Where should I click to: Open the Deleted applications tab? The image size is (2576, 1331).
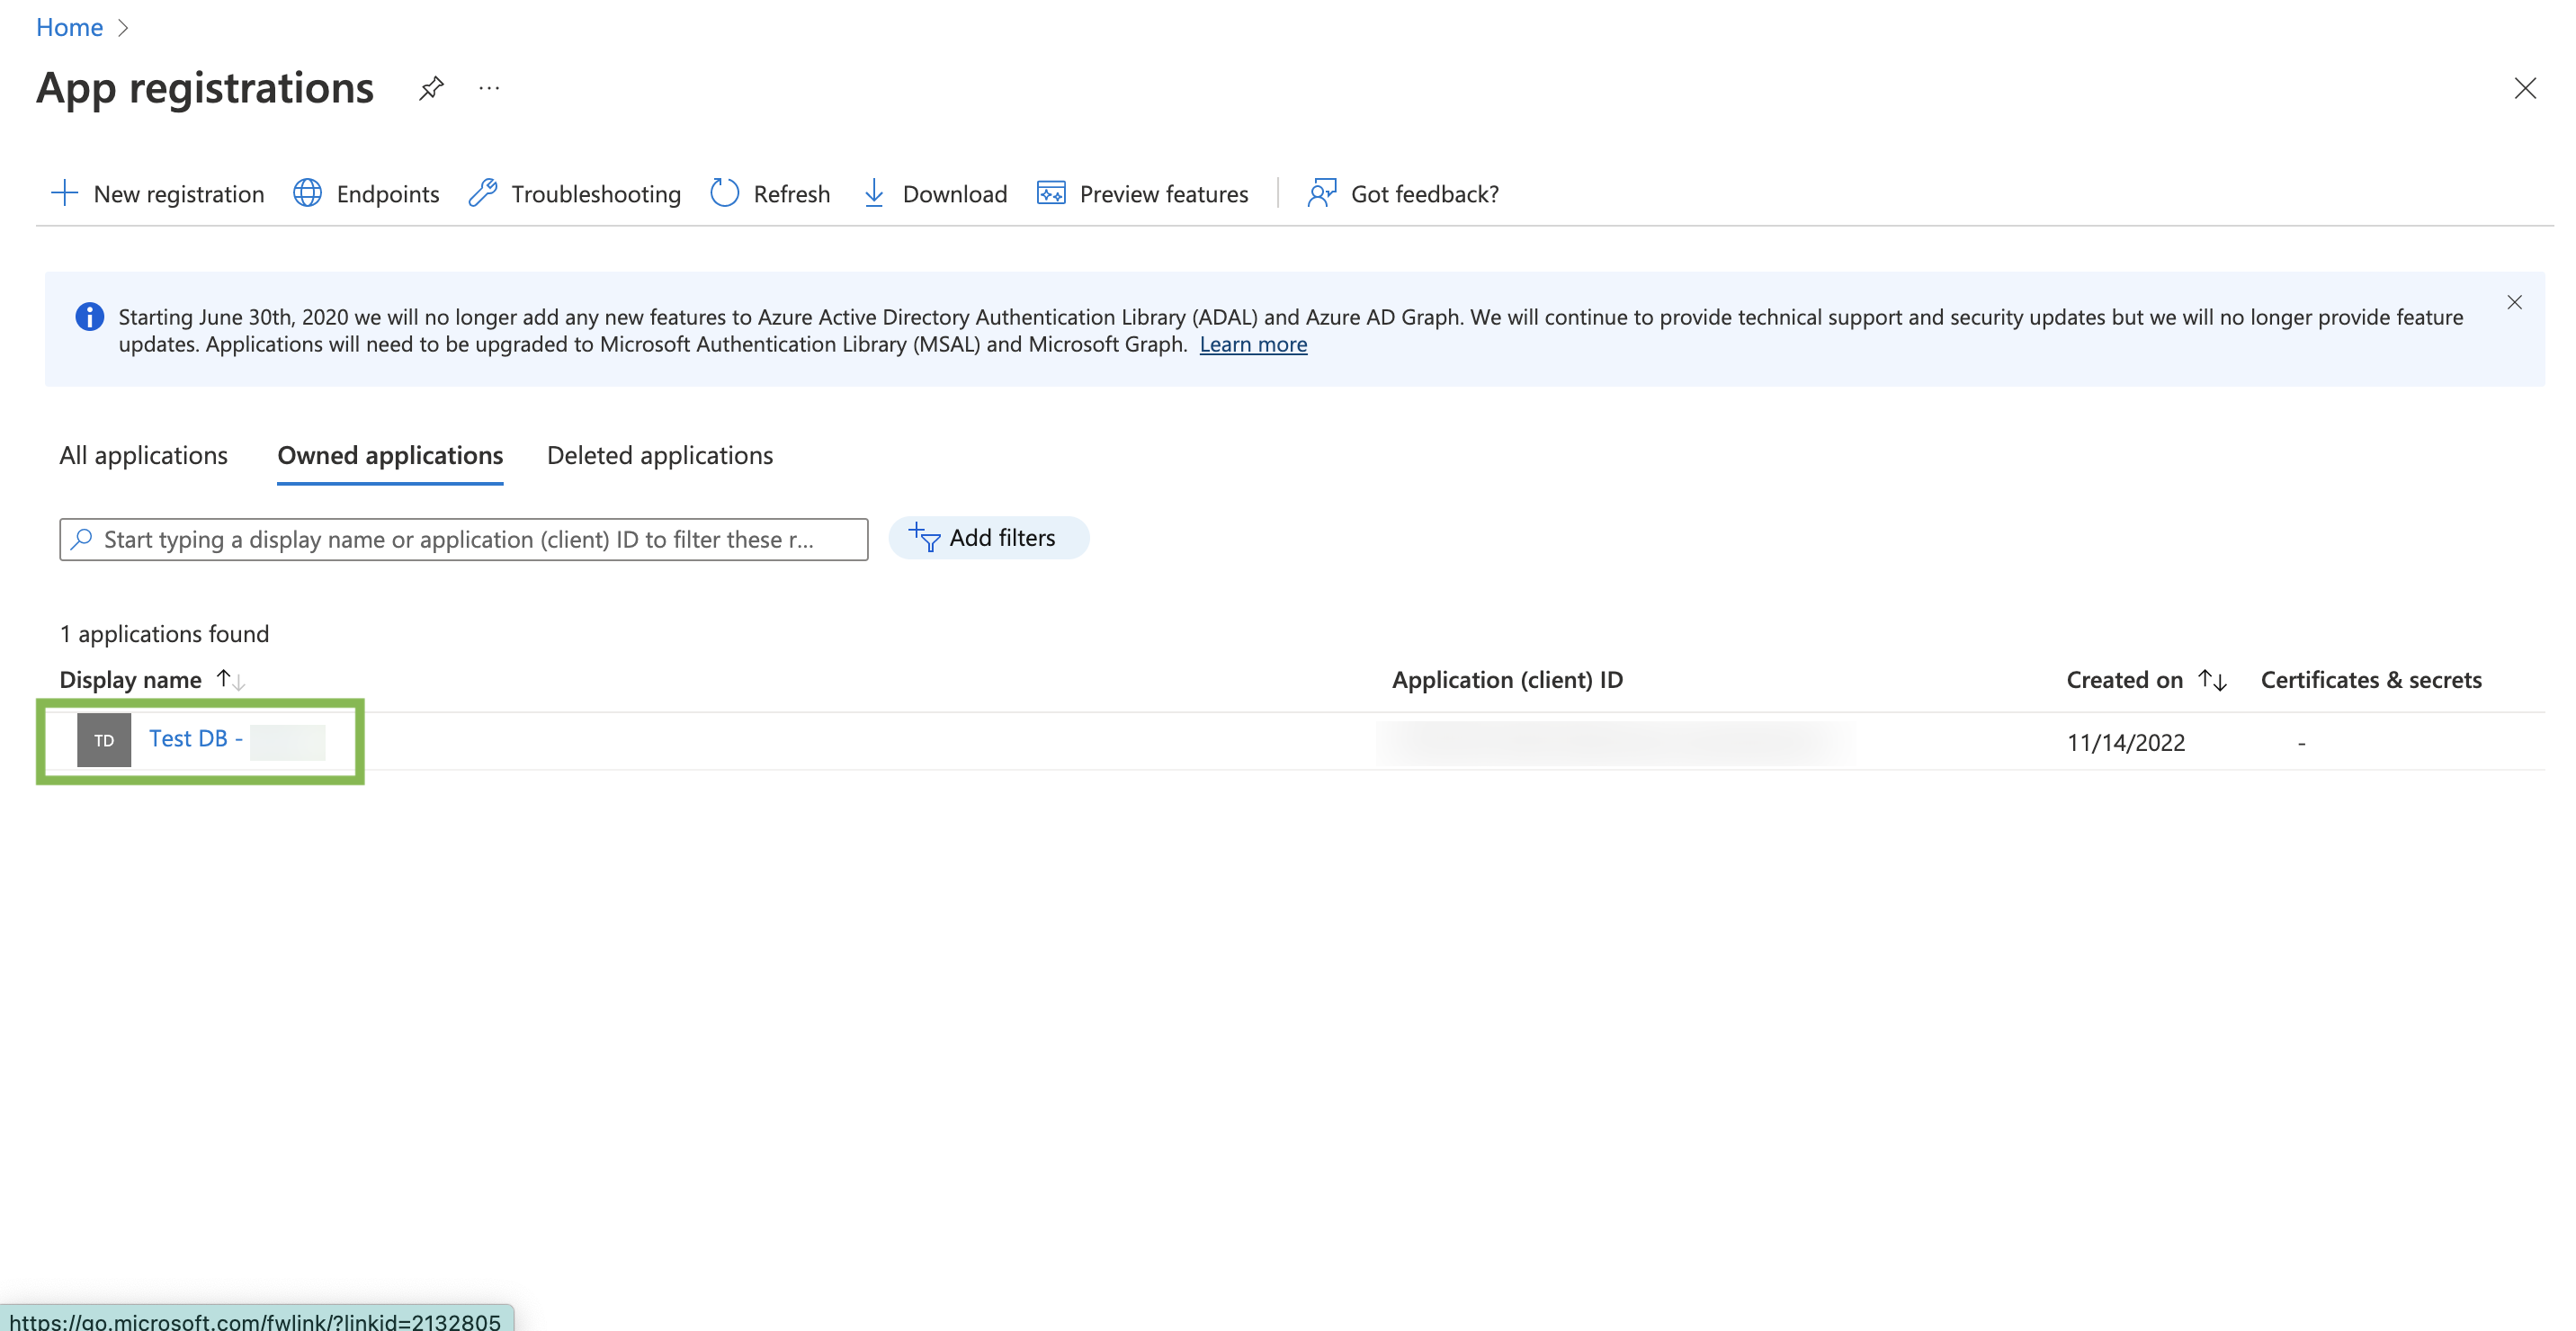click(660, 455)
